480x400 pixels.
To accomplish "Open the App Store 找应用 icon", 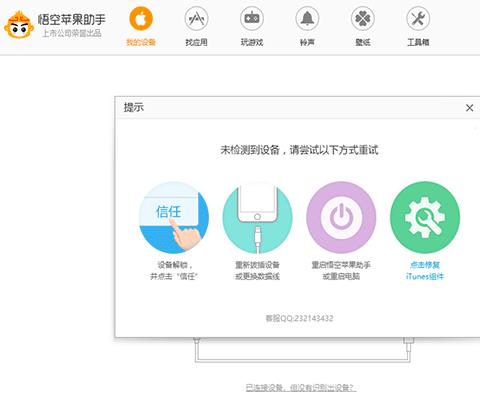I will [x=196, y=19].
